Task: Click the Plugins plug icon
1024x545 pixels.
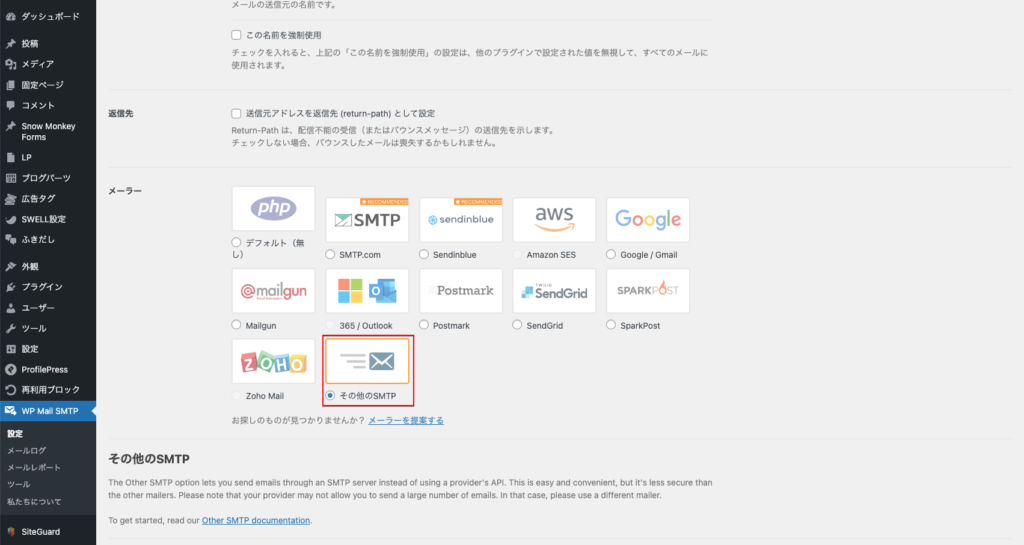Action: click(x=10, y=287)
